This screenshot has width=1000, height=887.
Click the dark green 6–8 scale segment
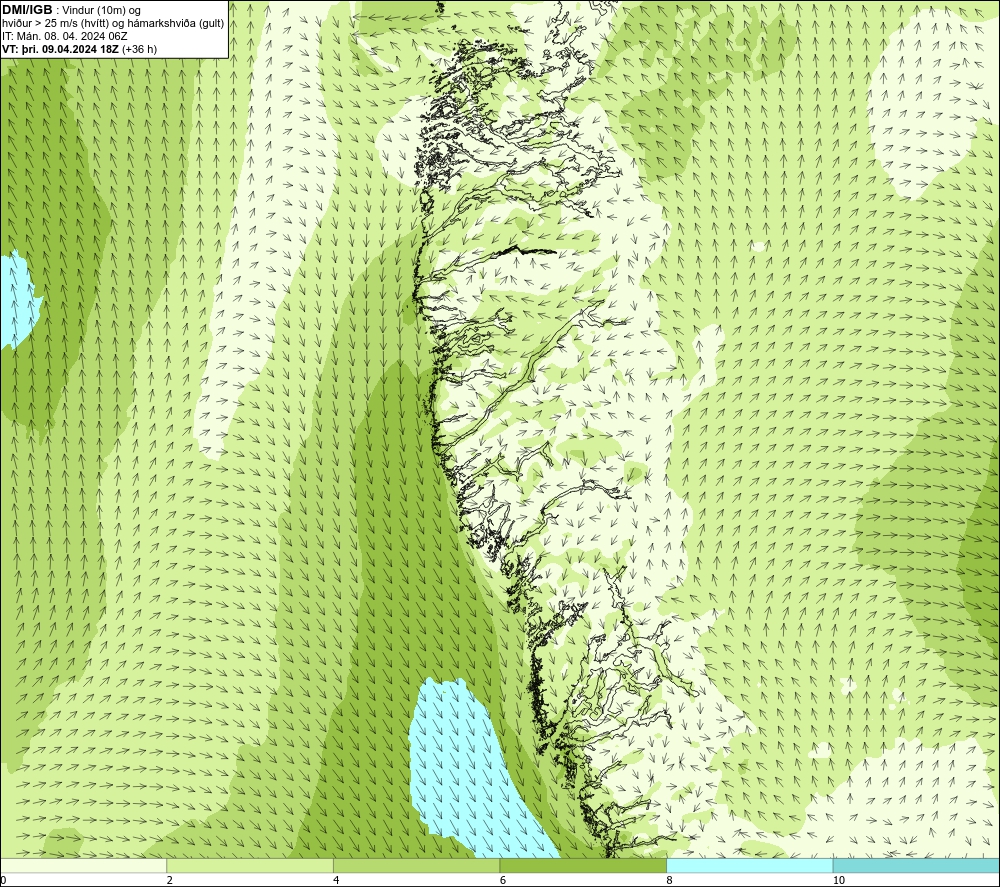point(583,865)
